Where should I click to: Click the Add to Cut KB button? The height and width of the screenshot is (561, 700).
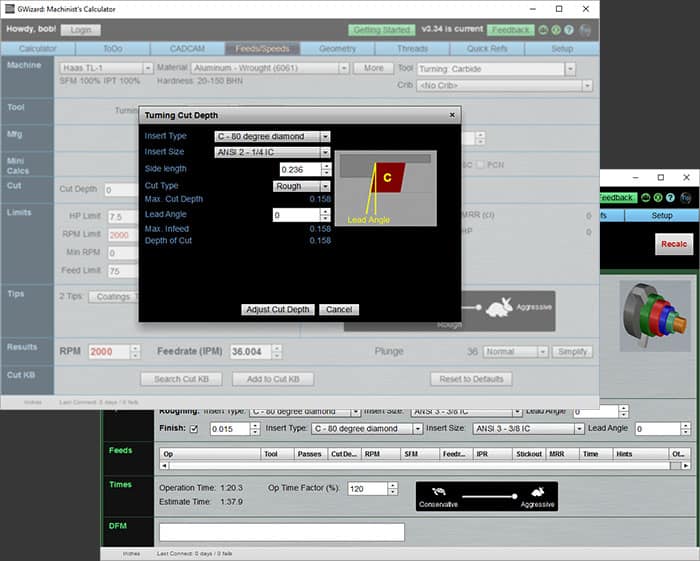point(273,379)
